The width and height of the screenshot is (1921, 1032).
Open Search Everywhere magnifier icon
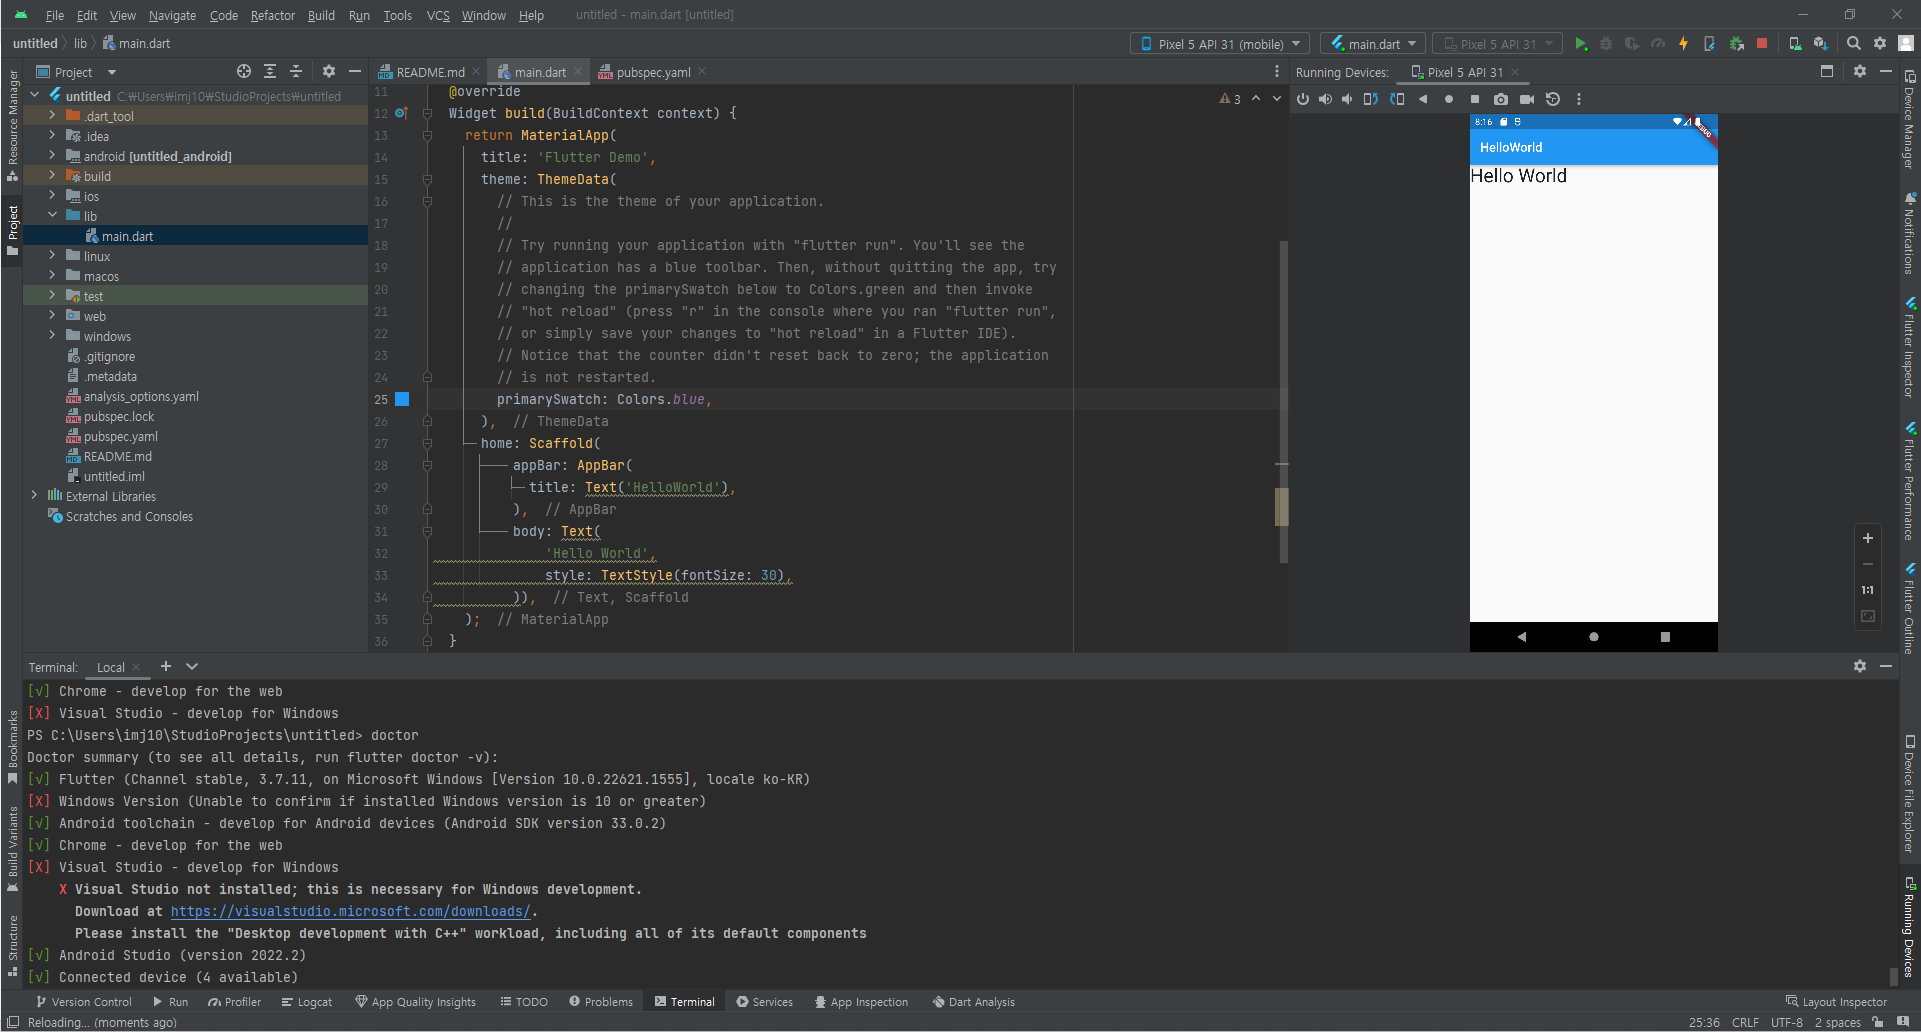coord(1854,44)
